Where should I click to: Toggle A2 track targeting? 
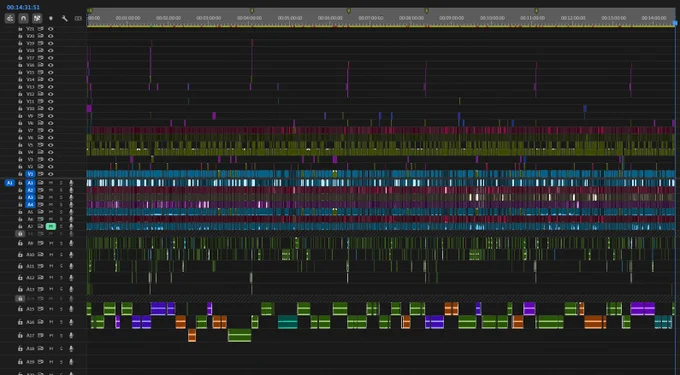click(30, 190)
